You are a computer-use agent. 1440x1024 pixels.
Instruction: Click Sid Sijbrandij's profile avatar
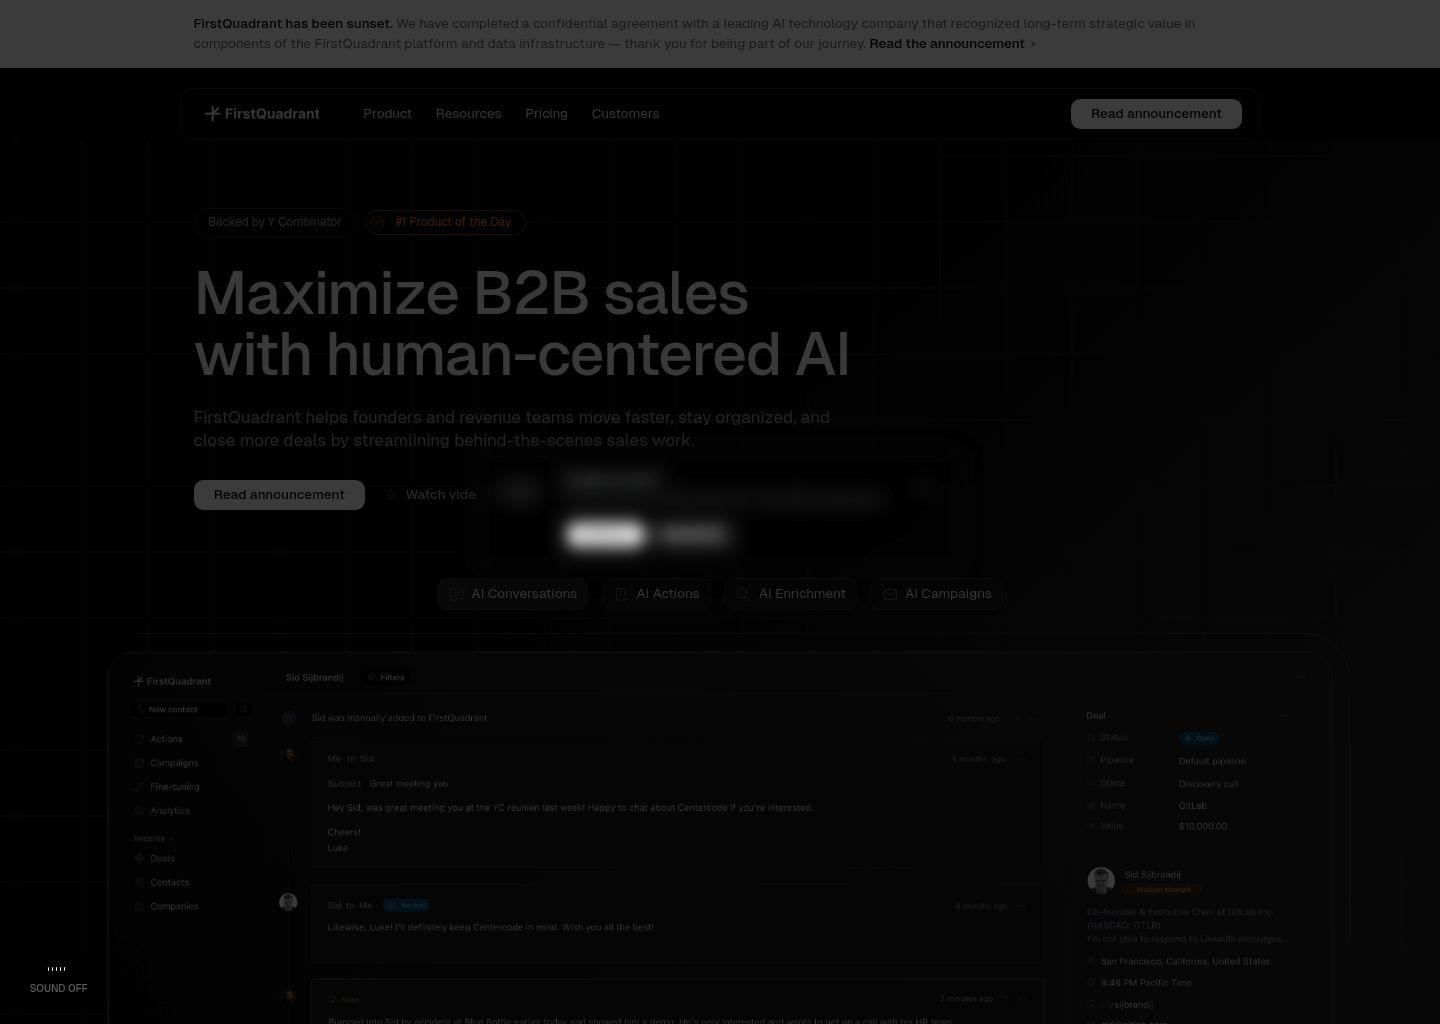tap(1100, 880)
